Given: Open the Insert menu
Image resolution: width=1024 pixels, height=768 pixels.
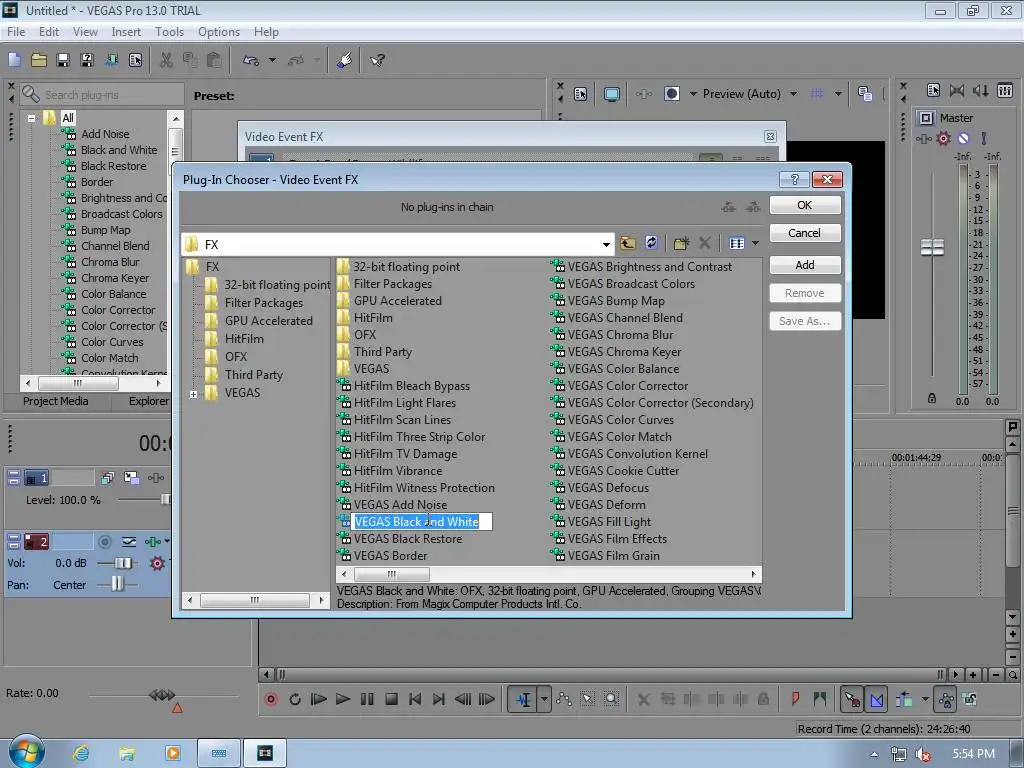Looking at the screenshot, I should (126, 32).
